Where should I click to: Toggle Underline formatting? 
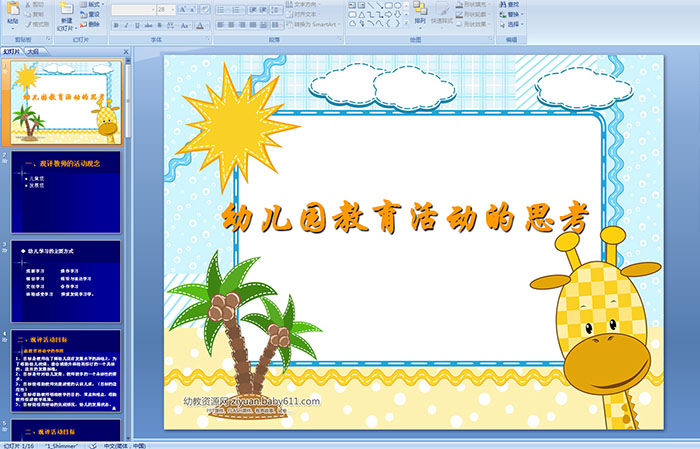point(137,25)
